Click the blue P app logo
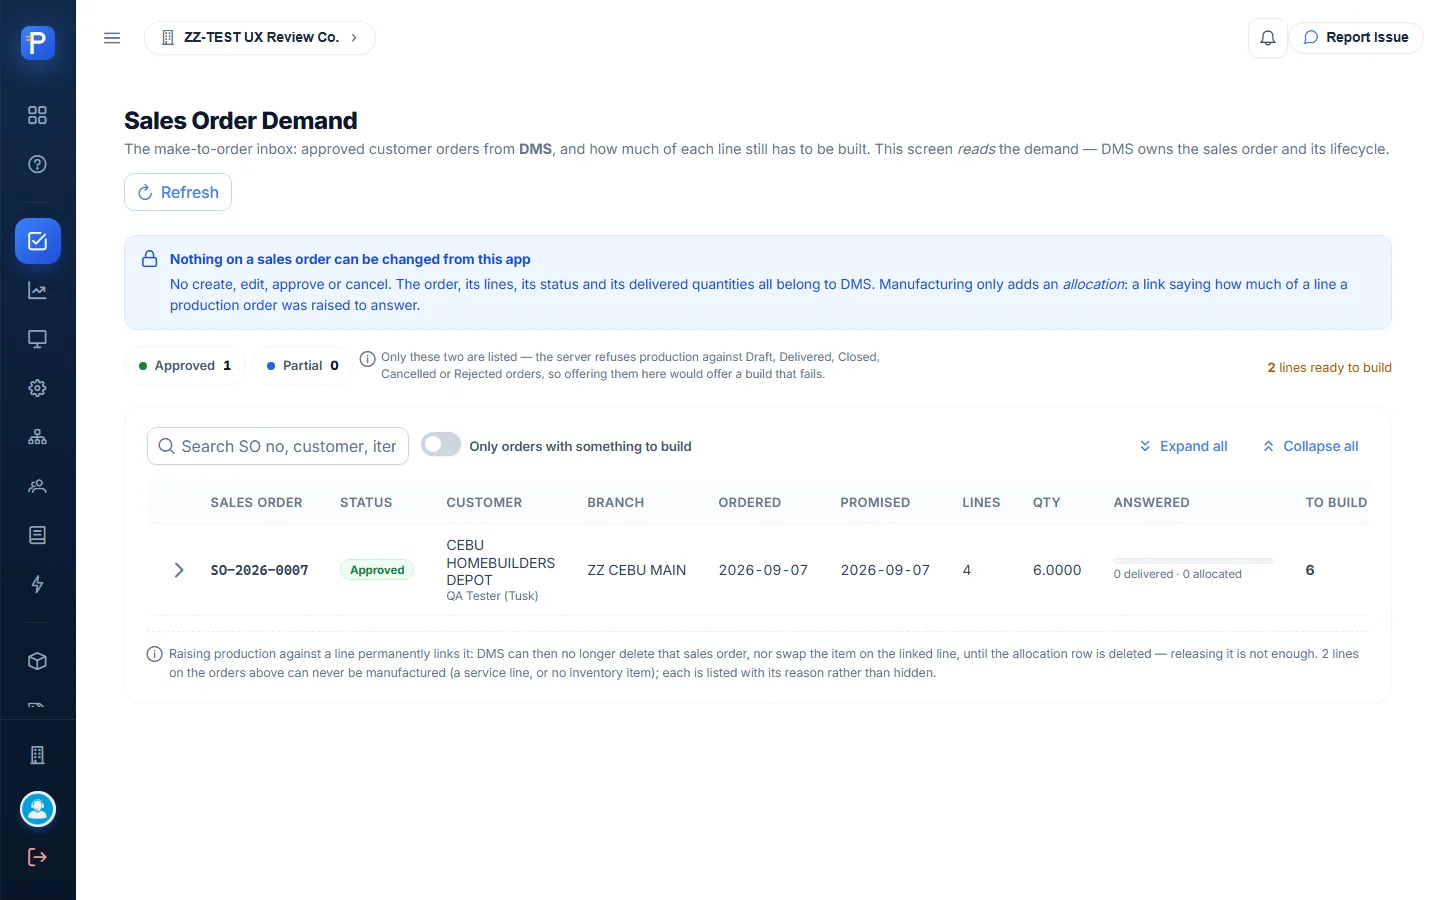This screenshot has height=900, width=1440. [38, 43]
